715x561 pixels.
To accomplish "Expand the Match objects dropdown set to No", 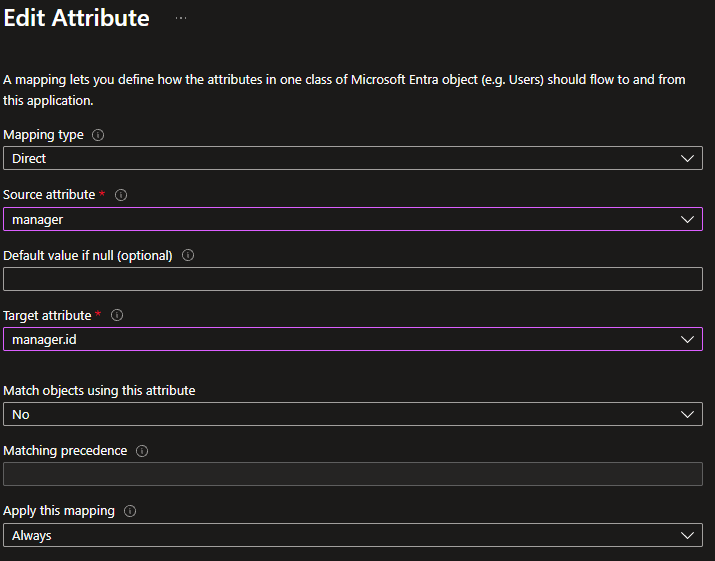I will pos(352,414).
